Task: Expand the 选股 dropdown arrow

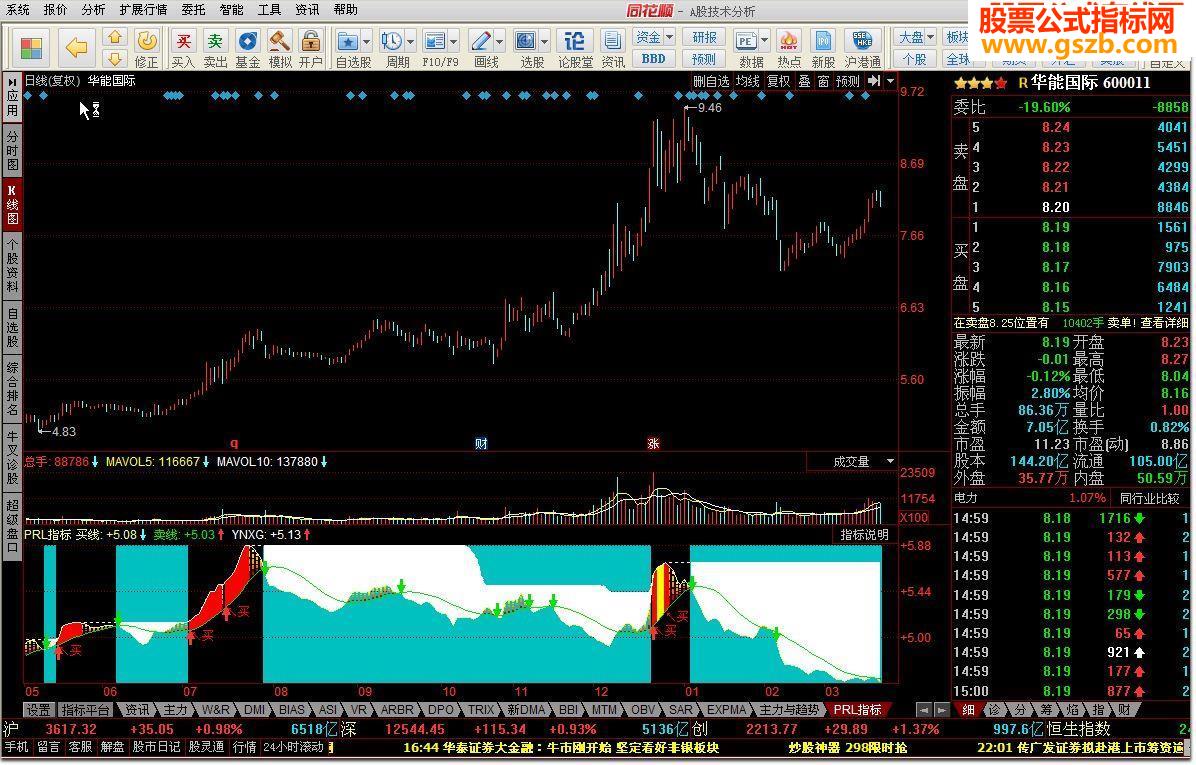Action: coord(545,41)
